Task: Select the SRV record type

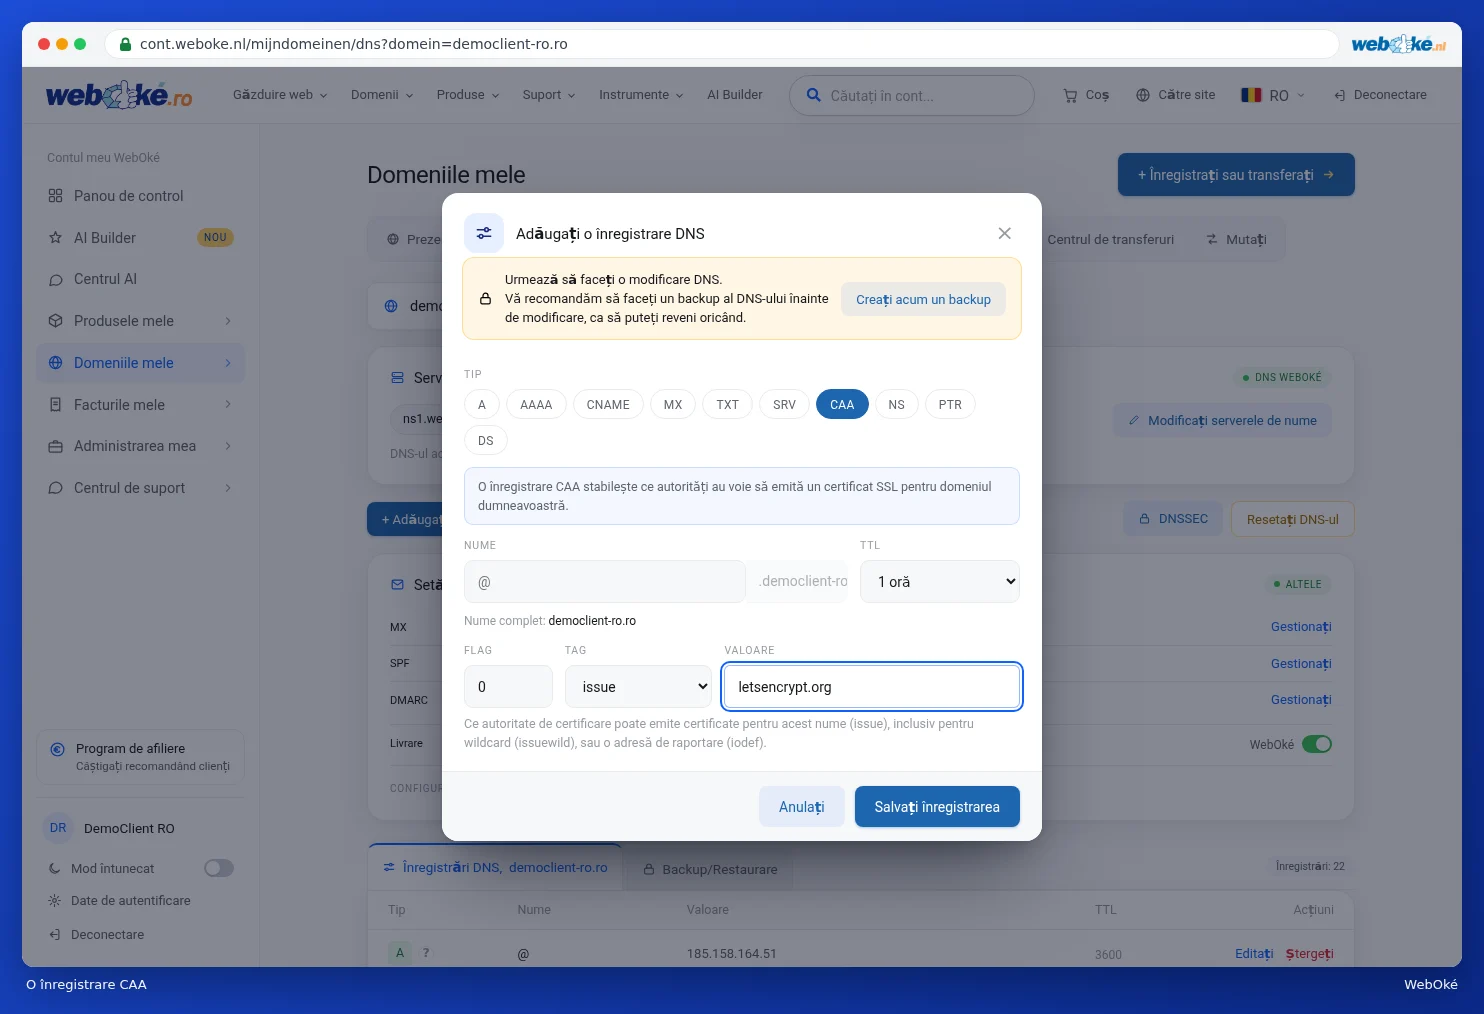Action: coord(784,405)
